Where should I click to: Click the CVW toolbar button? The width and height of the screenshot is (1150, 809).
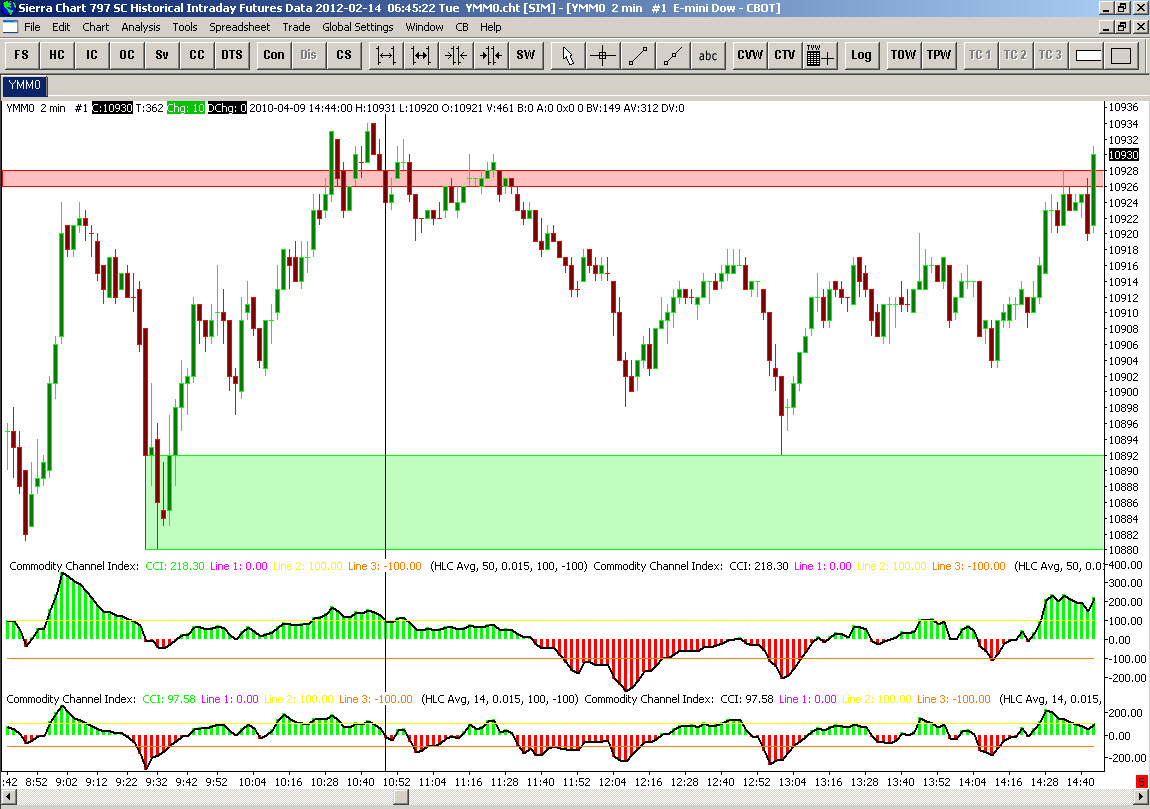[750, 55]
